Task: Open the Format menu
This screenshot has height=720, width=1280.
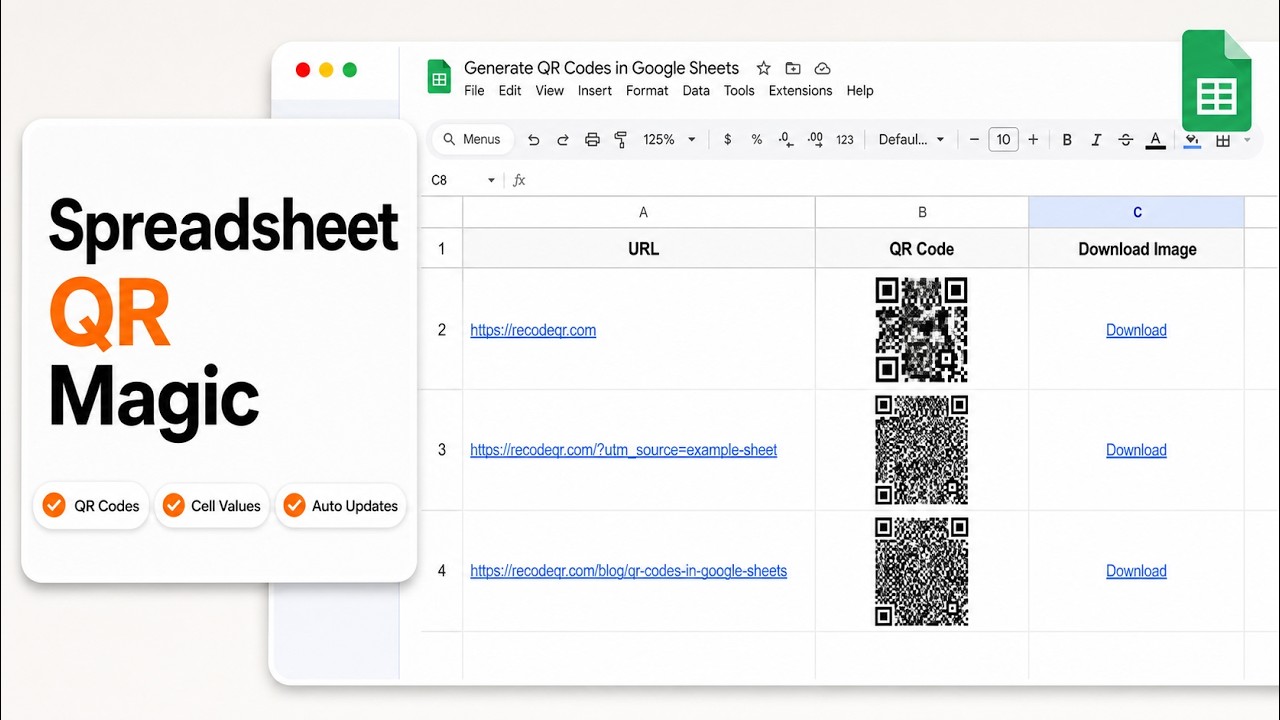Action: (647, 90)
